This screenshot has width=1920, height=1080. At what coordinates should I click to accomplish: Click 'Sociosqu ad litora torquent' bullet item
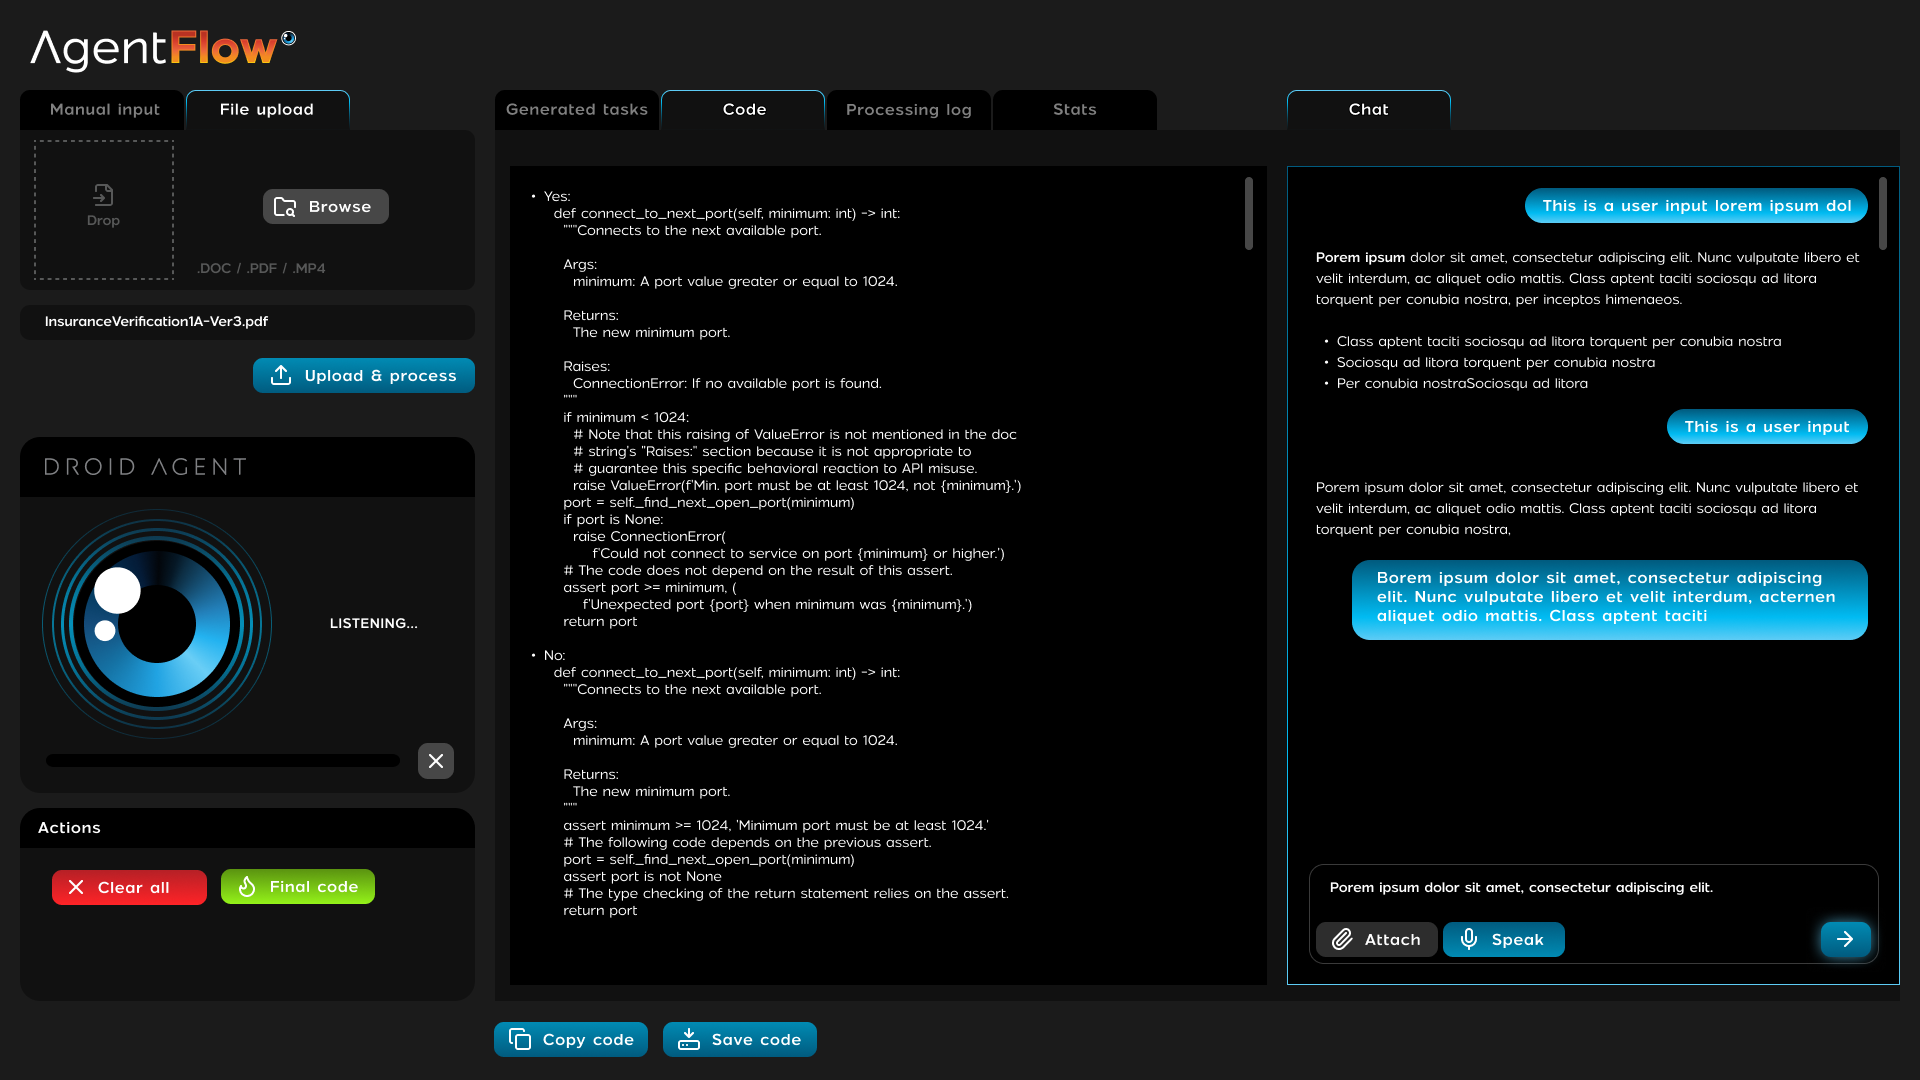[x=1496, y=363]
